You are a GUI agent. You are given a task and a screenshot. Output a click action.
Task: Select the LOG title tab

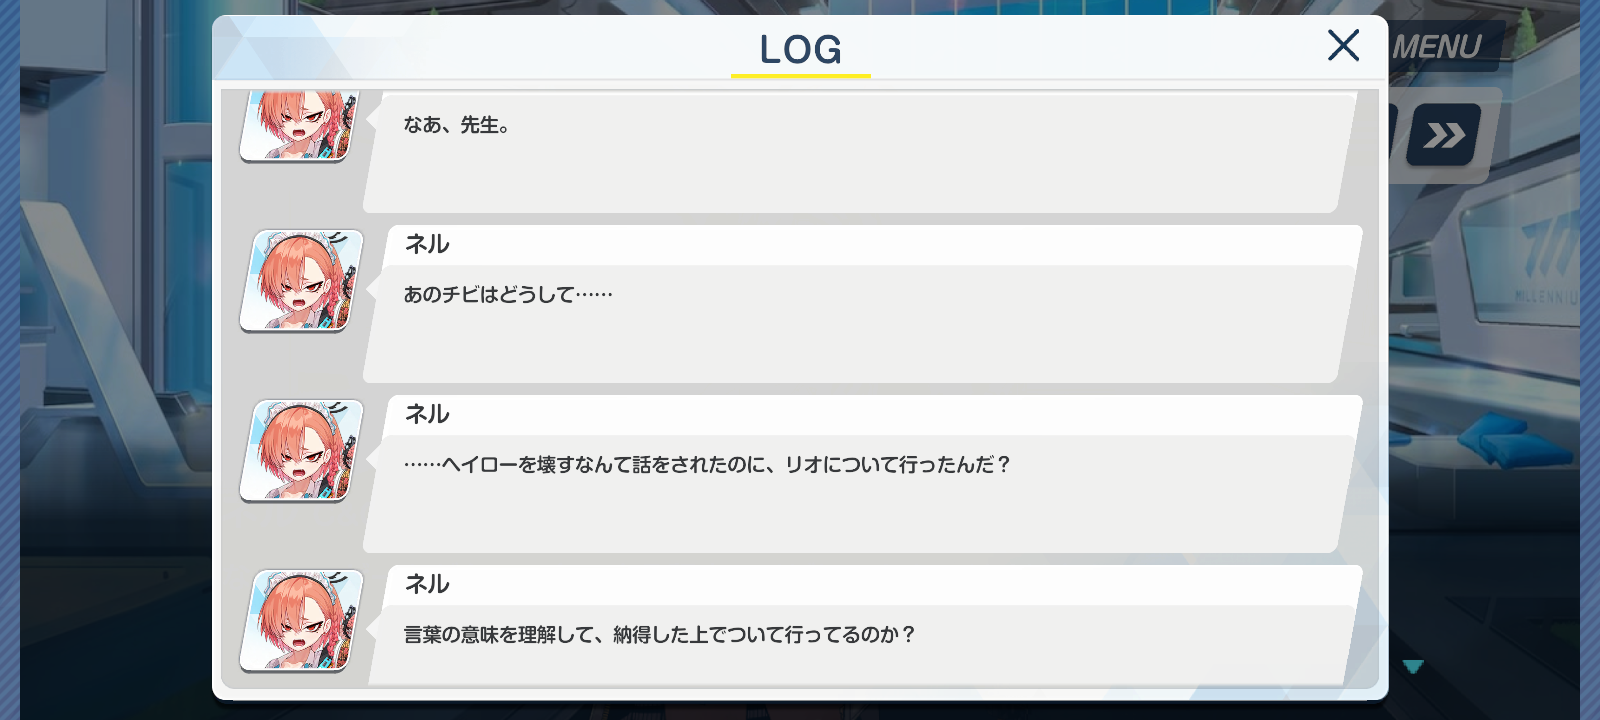click(x=800, y=49)
